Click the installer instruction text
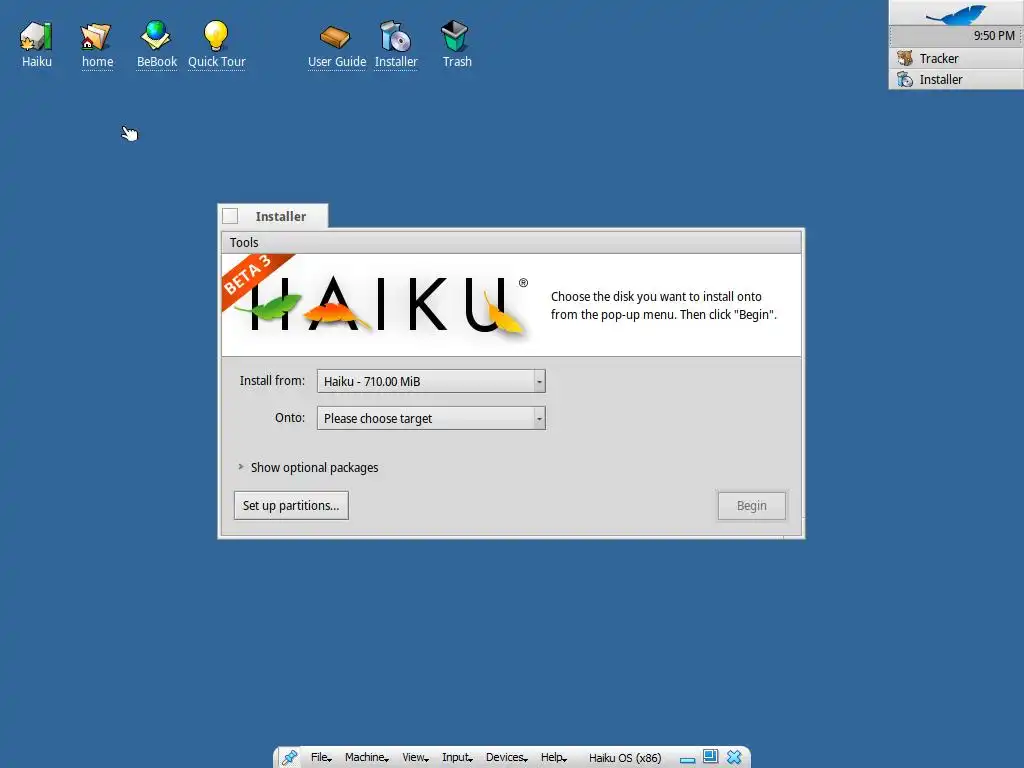Viewport: 1024px width, 768px height. coord(664,306)
